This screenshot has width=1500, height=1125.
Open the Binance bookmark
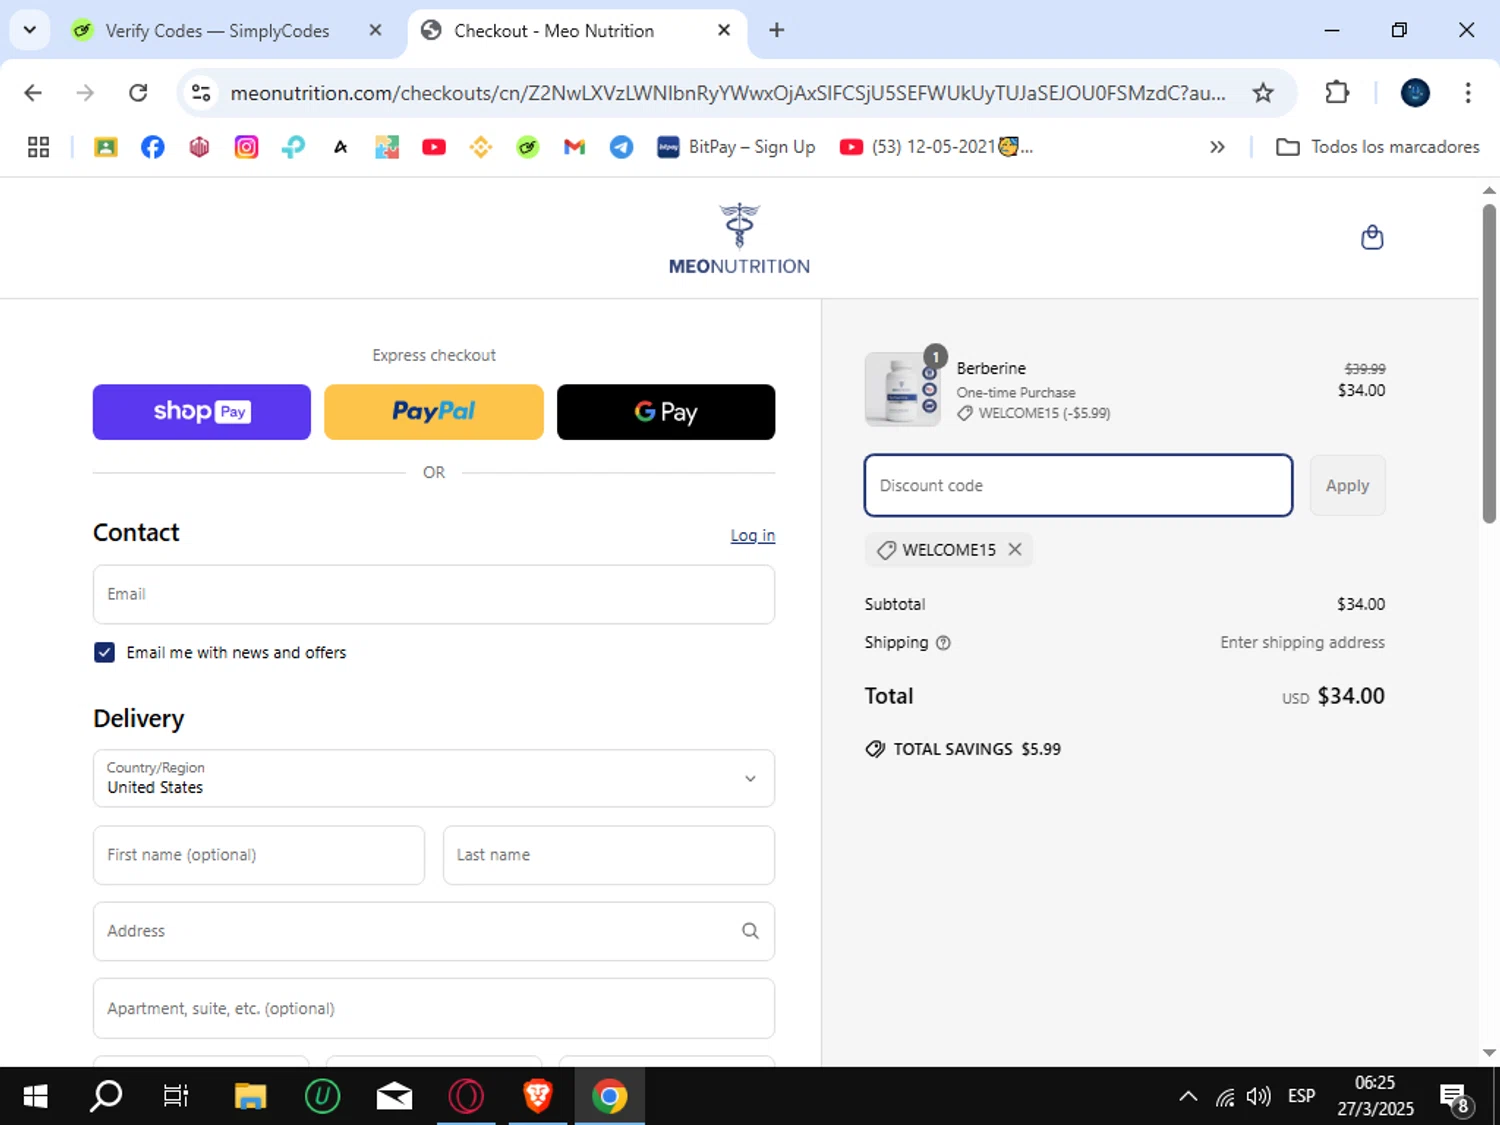(481, 147)
